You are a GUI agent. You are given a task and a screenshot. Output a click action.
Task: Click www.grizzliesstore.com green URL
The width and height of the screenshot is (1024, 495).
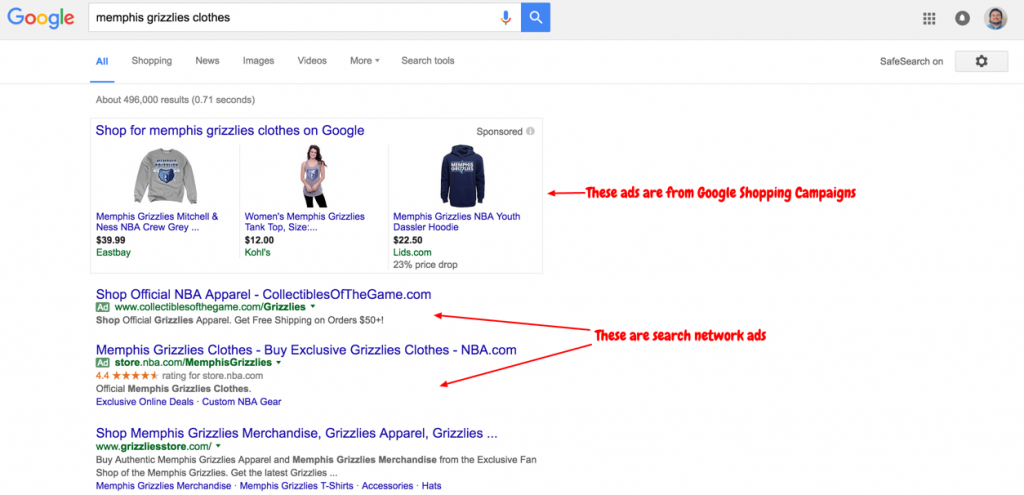153,447
